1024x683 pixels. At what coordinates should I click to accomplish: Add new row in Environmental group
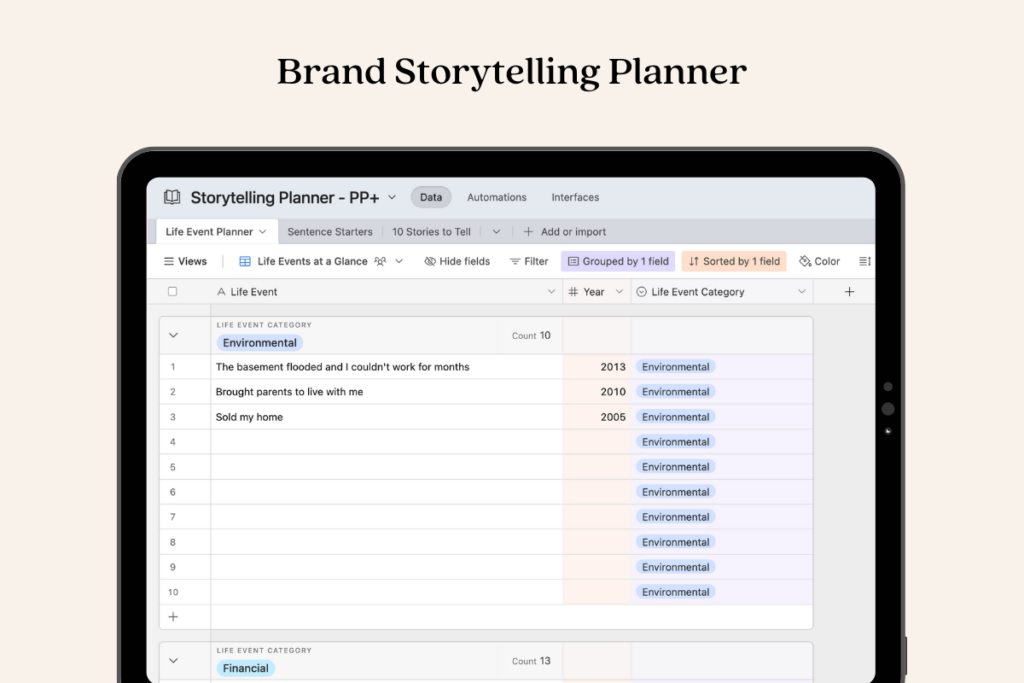[173, 617]
